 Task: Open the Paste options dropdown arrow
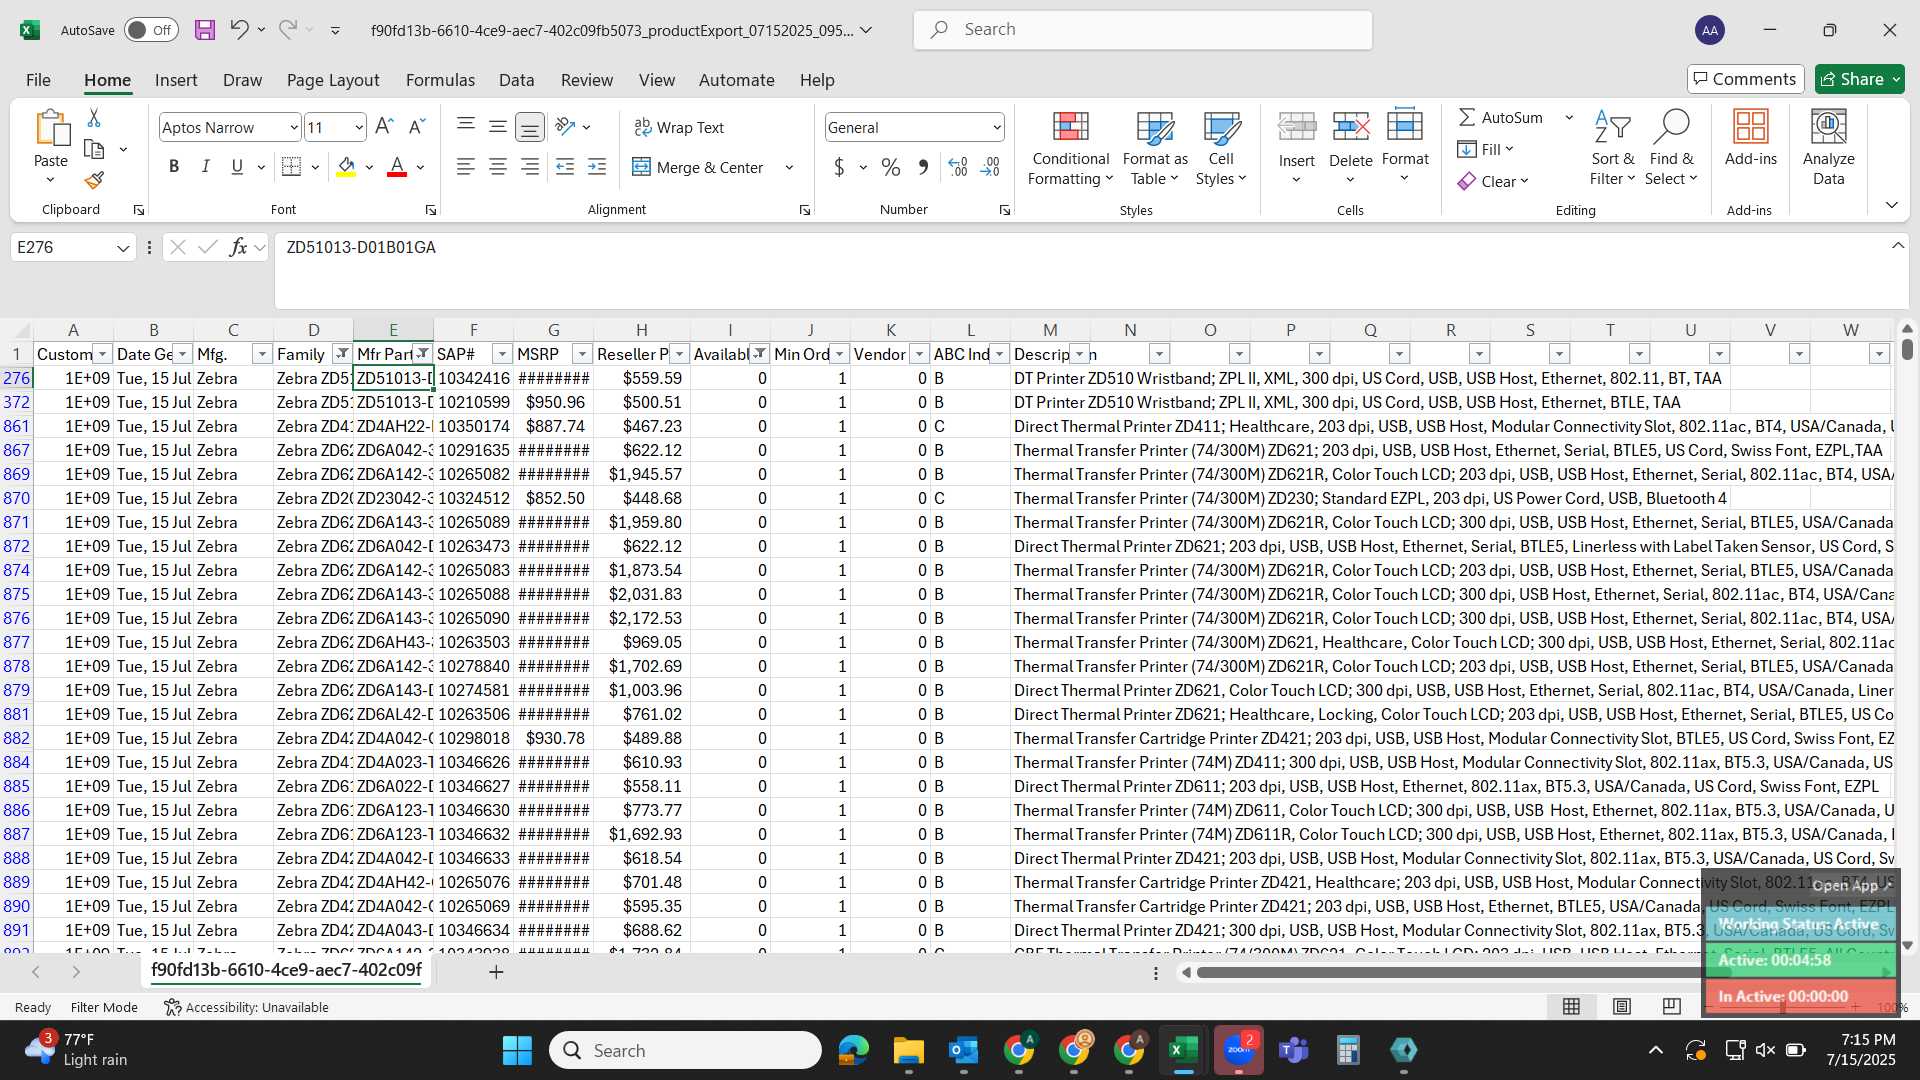point(51,180)
